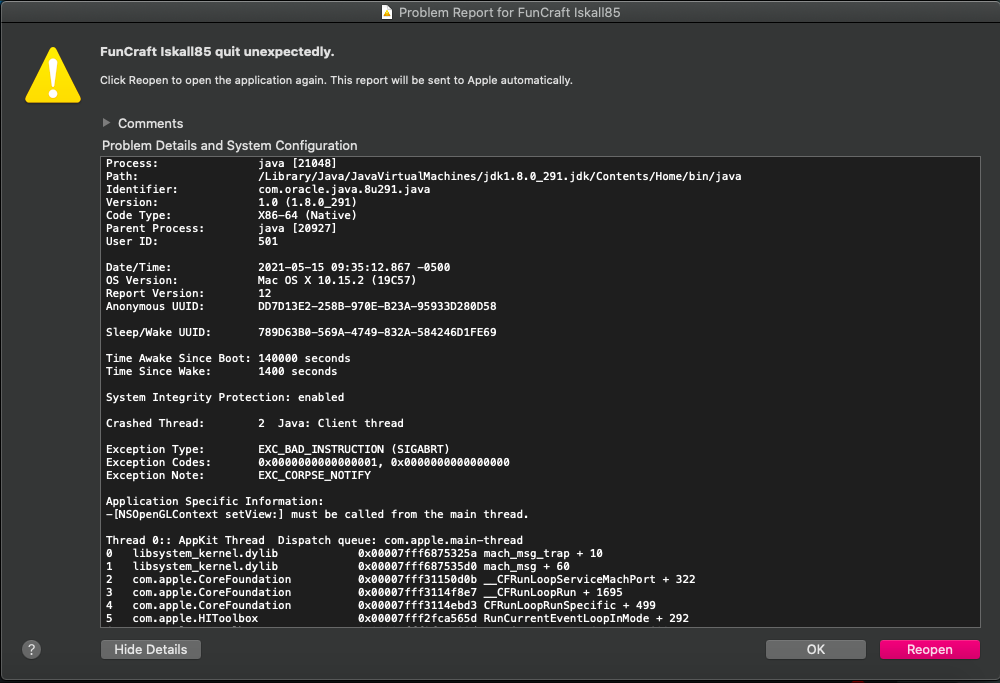Click Report Version value '12'
Image resolution: width=1000 pixels, height=683 pixels.
[x=265, y=293]
